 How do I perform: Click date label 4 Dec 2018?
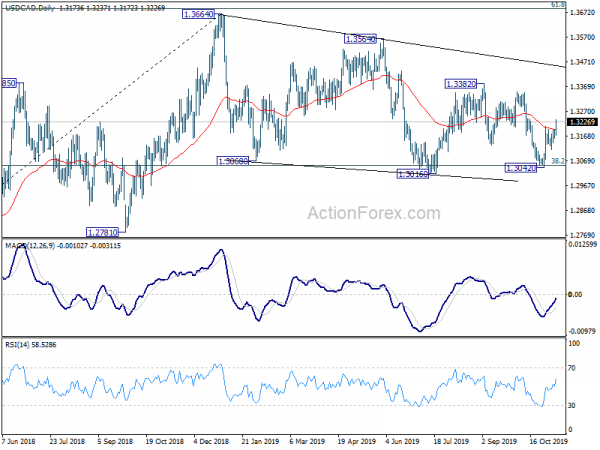pyautogui.click(x=212, y=442)
